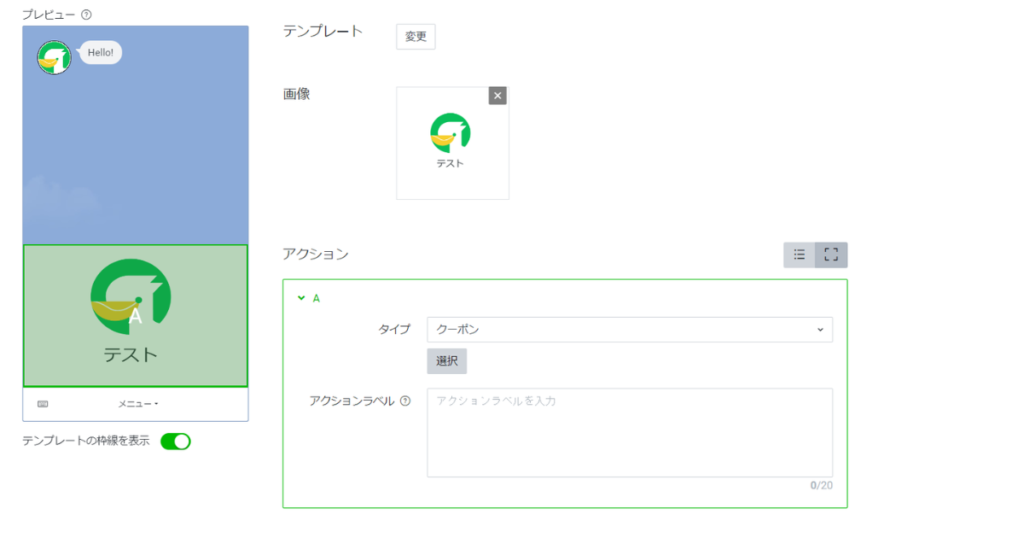Click the 変更 template button
The height and width of the screenshot is (538, 1024).
point(416,37)
